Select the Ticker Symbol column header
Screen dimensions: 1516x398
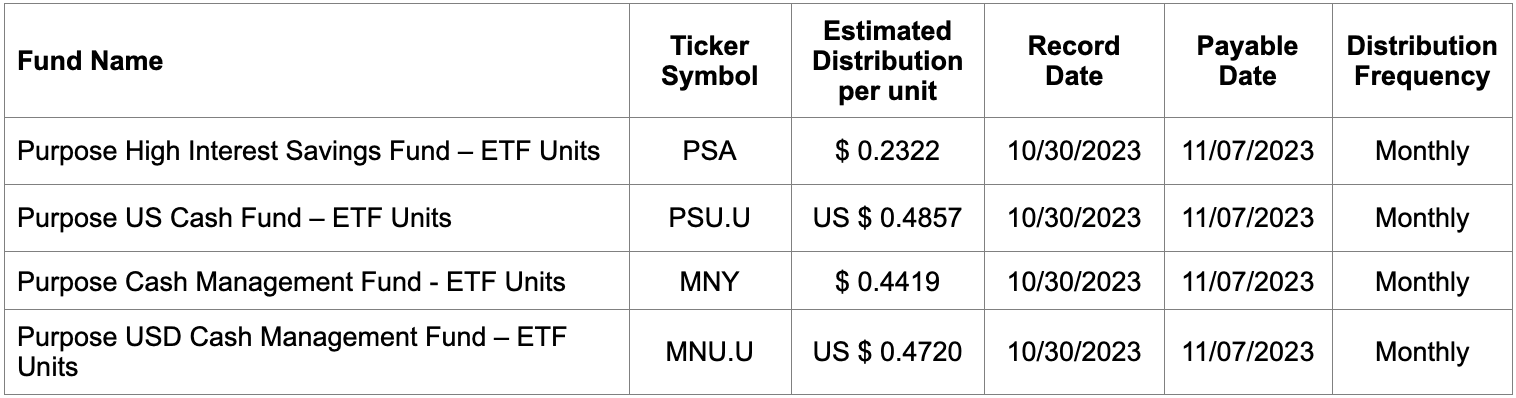tap(711, 61)
